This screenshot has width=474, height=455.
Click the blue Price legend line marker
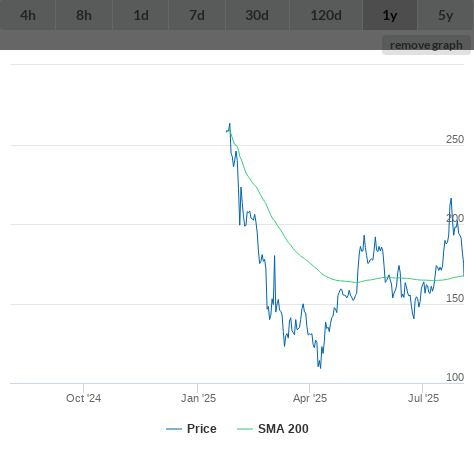pyautogui.click(x=174, y=429)
